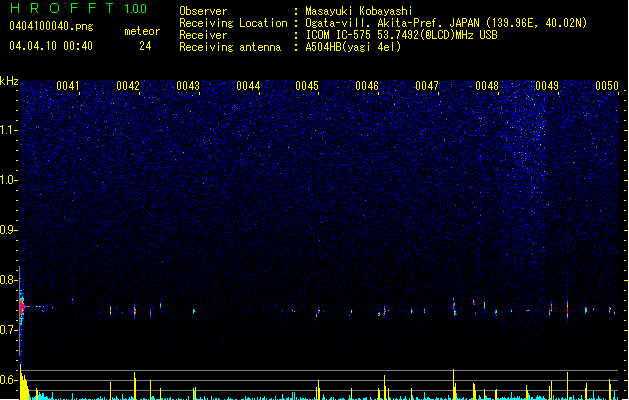Click time marker 0044

click(x=248, y=86)
